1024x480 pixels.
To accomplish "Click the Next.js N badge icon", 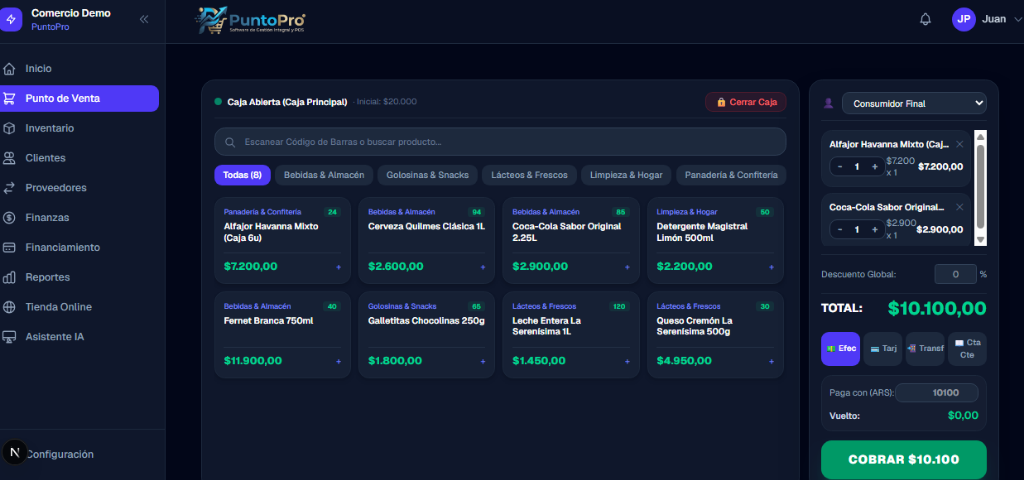I will pos(15,452).
